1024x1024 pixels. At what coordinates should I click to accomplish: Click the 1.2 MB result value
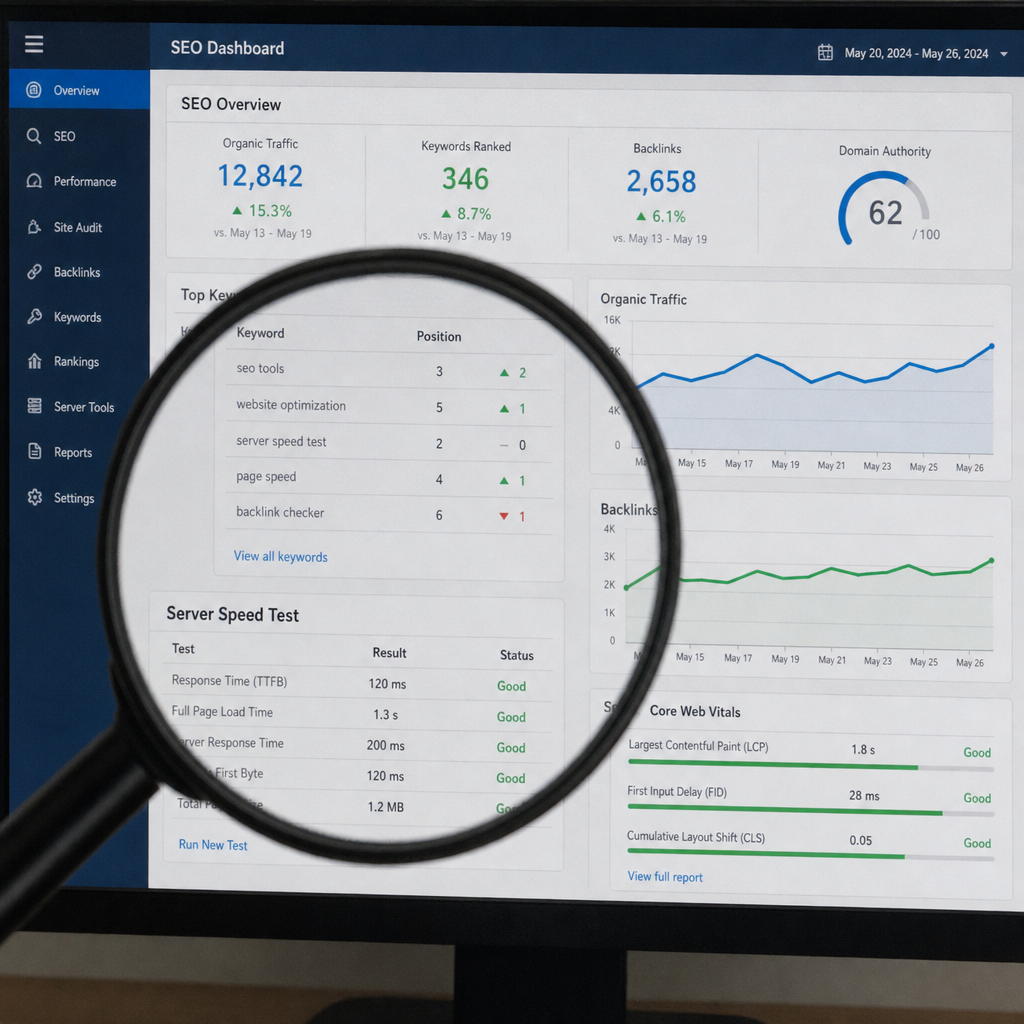(385, 807)
